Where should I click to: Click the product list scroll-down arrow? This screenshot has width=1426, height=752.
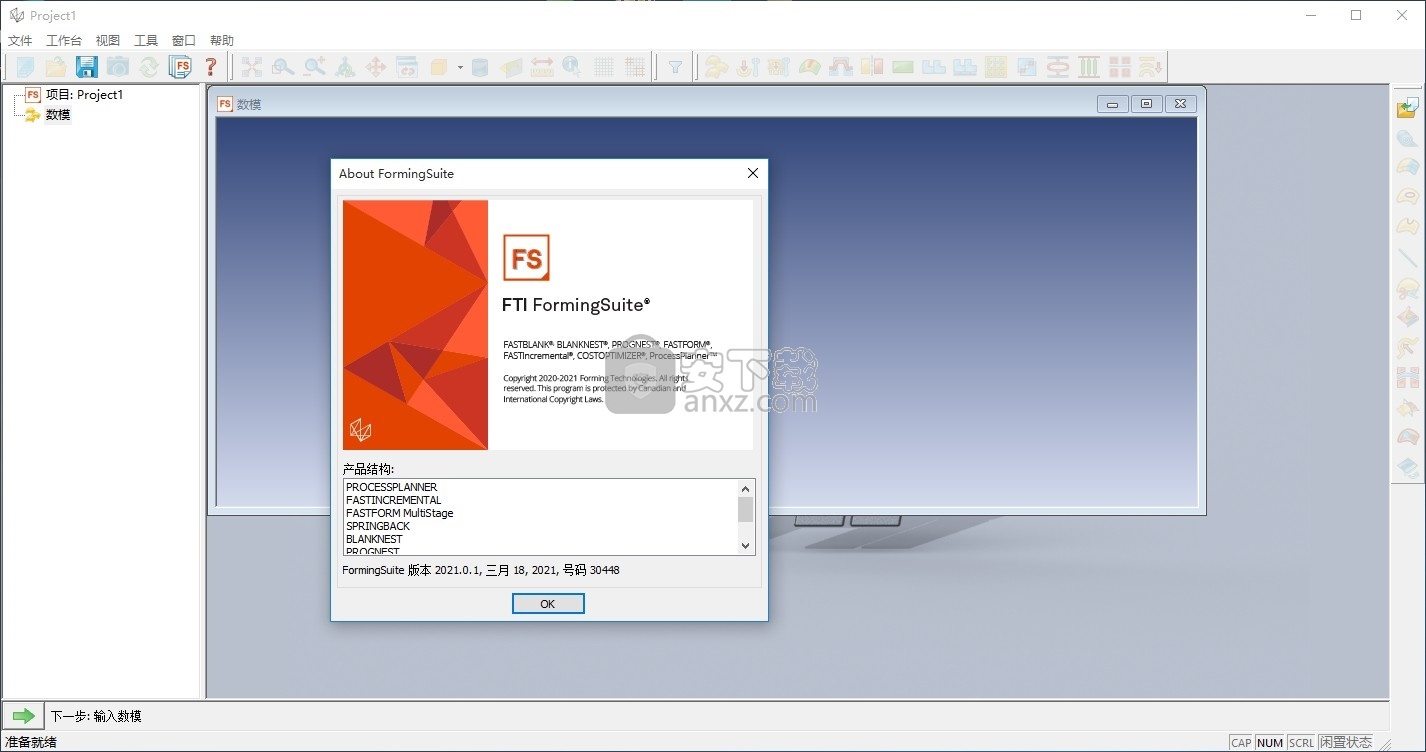click(x=745, y=546)
